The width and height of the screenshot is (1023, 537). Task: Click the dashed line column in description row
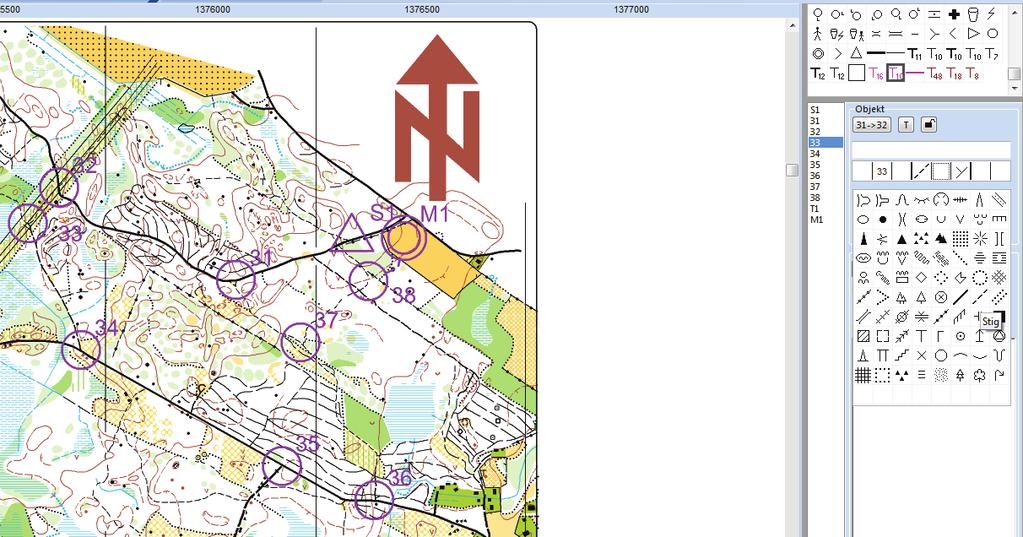920,171
